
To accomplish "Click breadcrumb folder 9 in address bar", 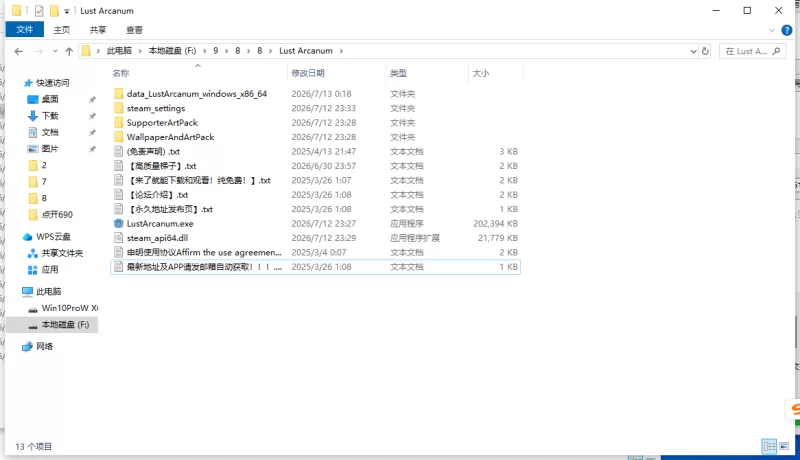I will coord(216,50).
